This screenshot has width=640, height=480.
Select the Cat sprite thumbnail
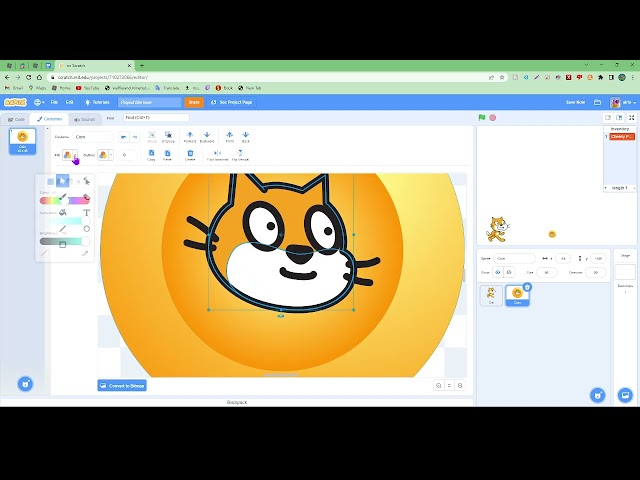point(491,296)
